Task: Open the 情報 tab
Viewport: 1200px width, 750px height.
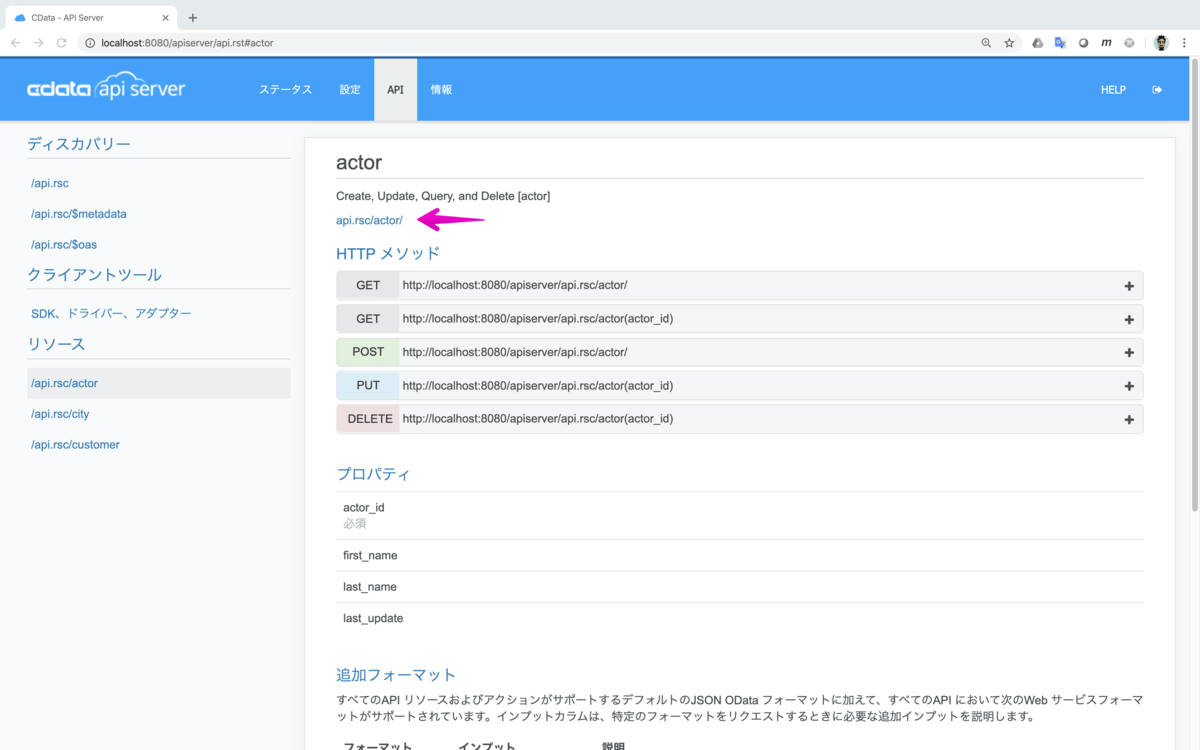Action: pos(441,90)
